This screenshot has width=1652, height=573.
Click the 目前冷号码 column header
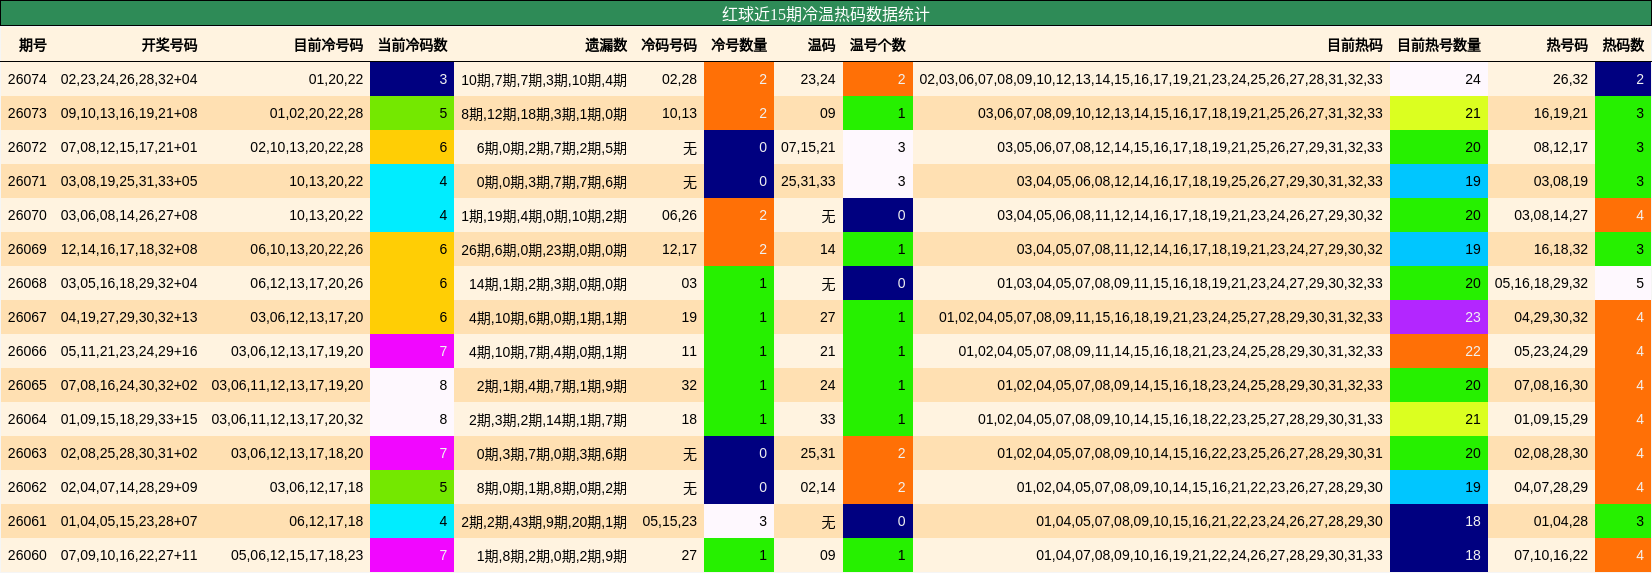(328, 45)
